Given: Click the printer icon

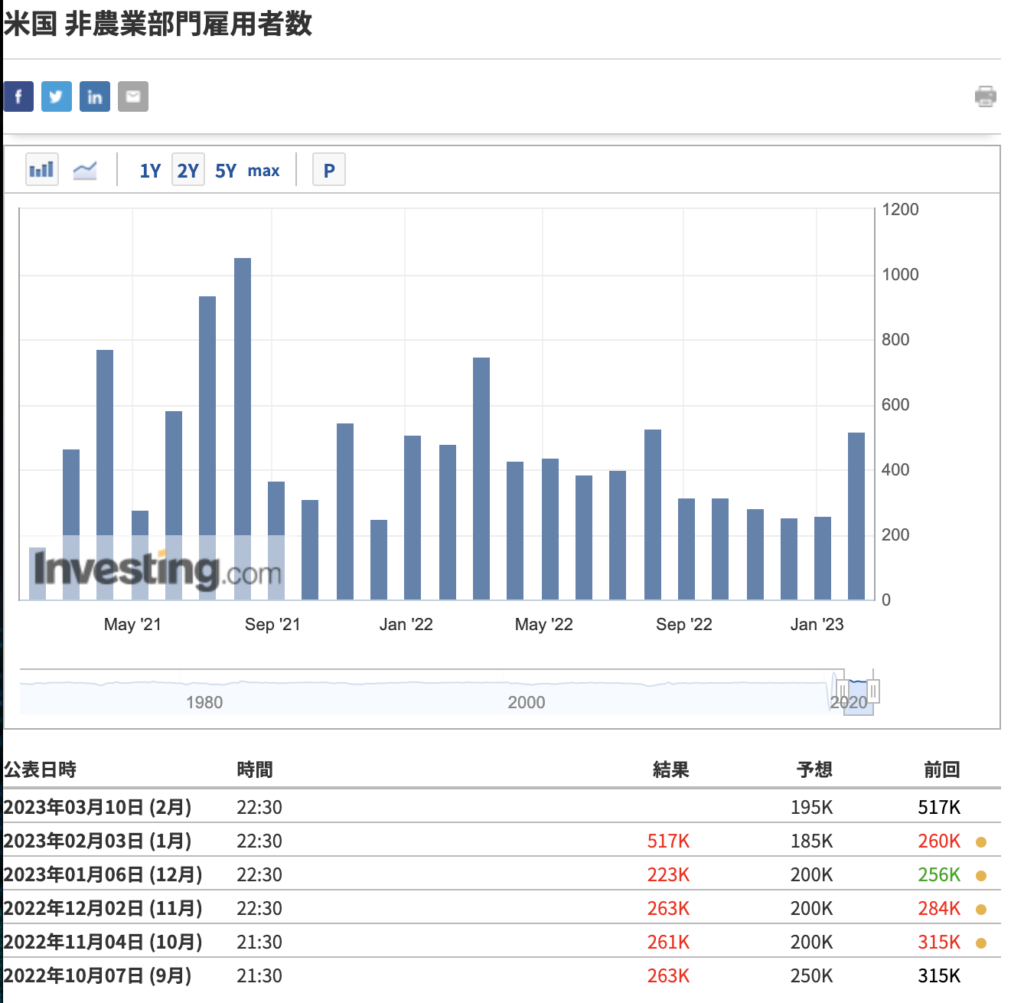Looking at the screenshot, I should (x=985, y=97).
